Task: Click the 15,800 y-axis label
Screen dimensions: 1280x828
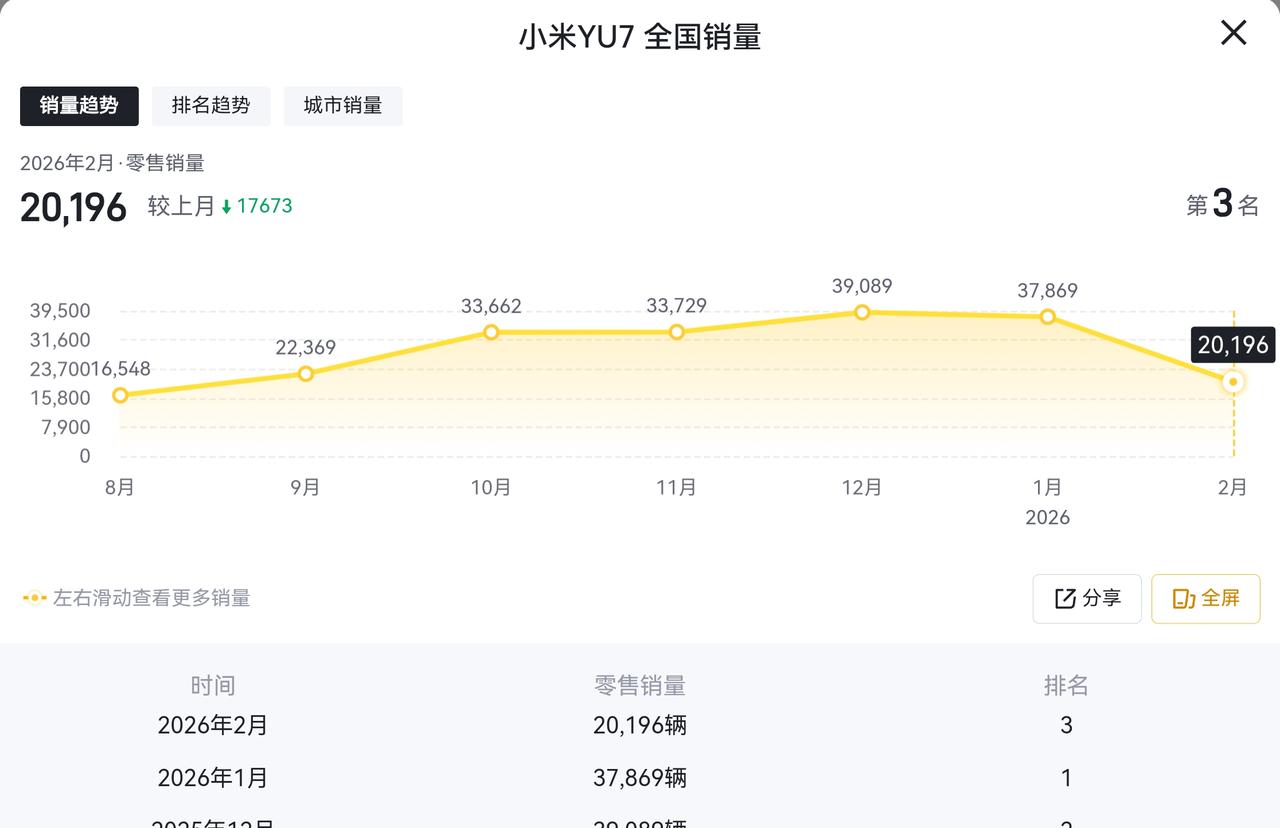Action: 60,398
